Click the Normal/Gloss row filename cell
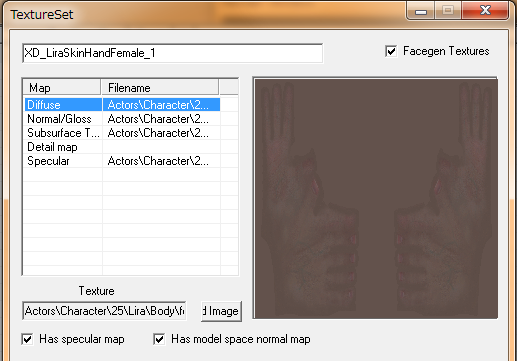This screenshot has width=517, height=361. [161, 119]
